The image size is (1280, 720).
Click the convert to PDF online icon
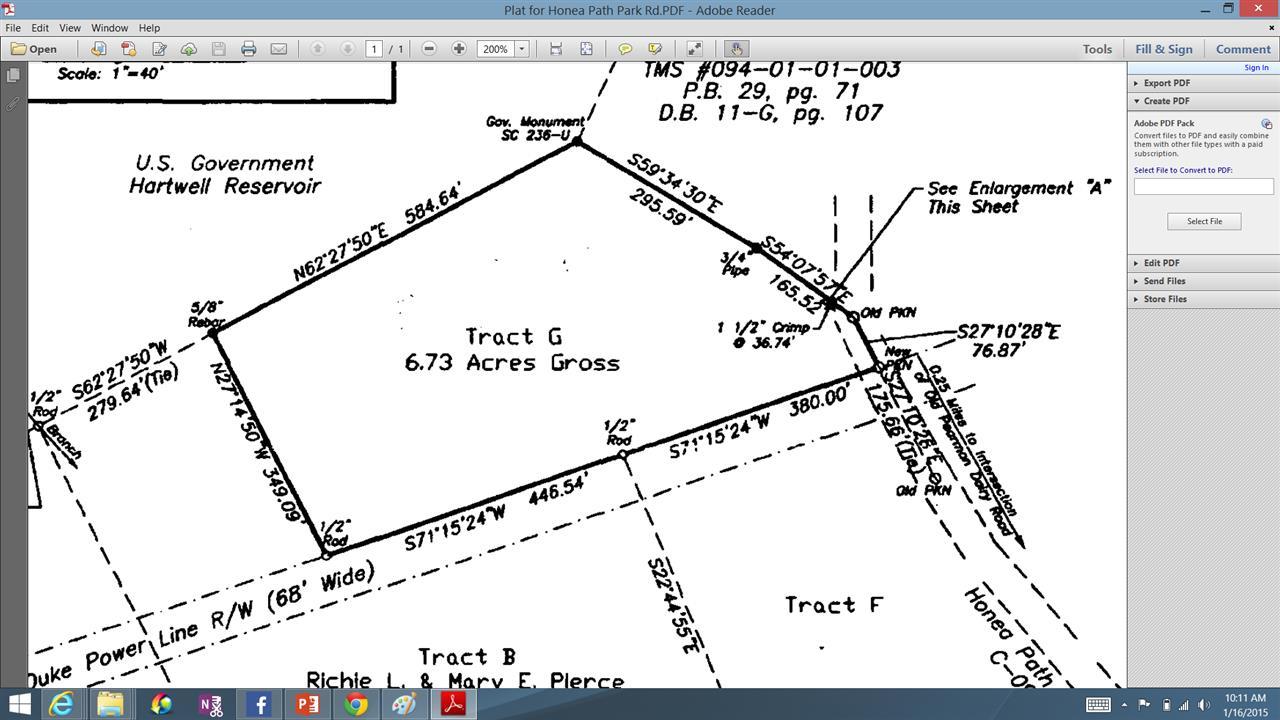[98, 48]
